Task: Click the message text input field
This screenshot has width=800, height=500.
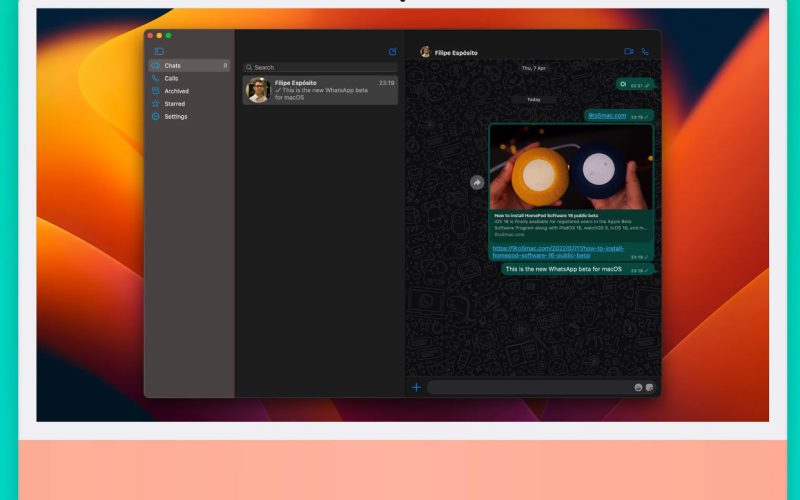Action: tap(529, 387)
